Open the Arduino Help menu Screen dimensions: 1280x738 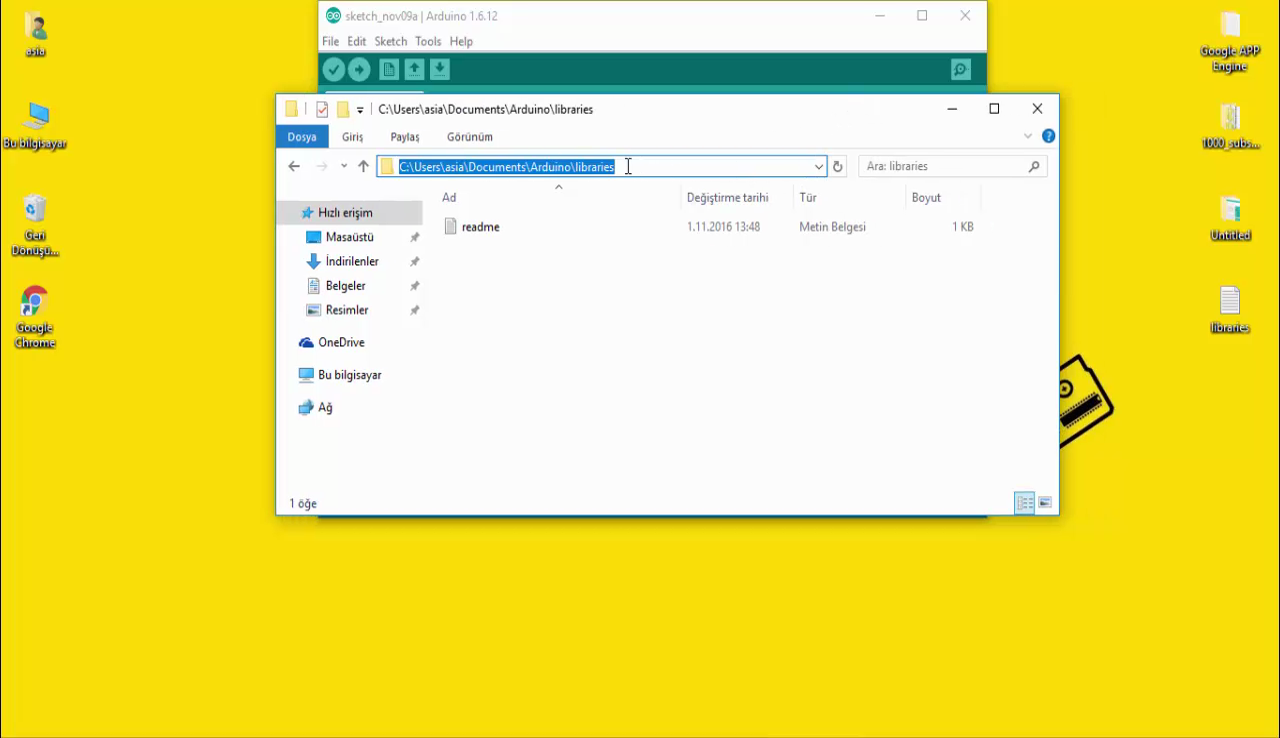point(461,41)
